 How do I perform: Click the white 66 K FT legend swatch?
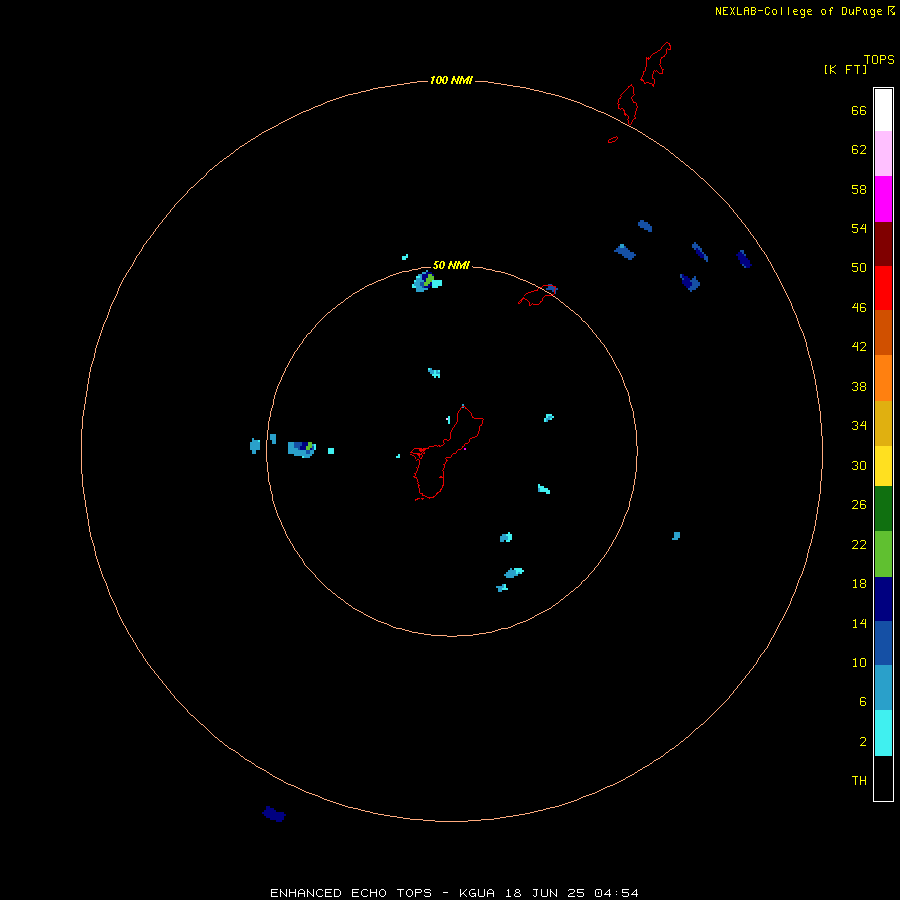click(x=883, y=110)
